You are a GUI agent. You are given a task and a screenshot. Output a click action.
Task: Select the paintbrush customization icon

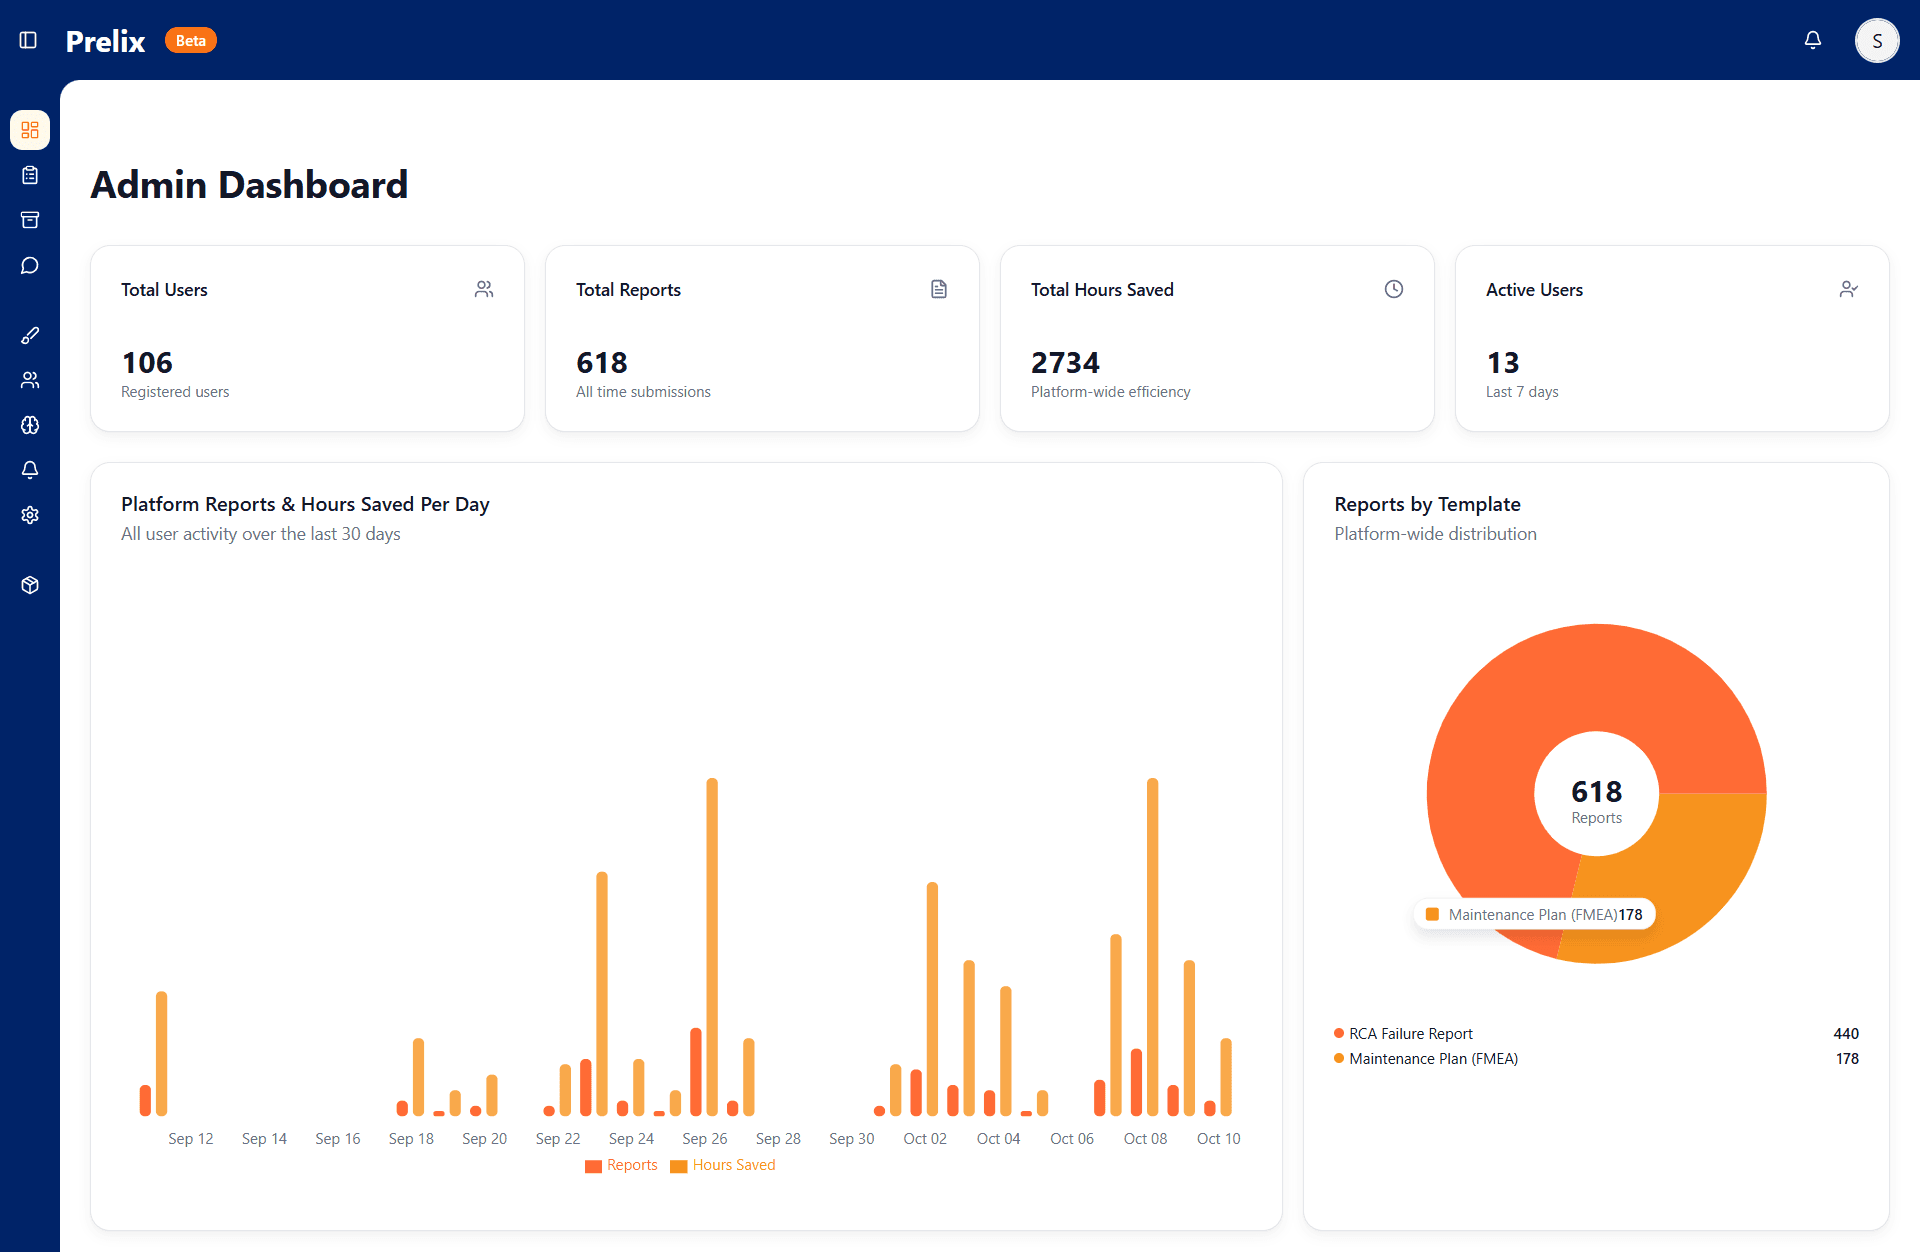click(x=30, y=335)
